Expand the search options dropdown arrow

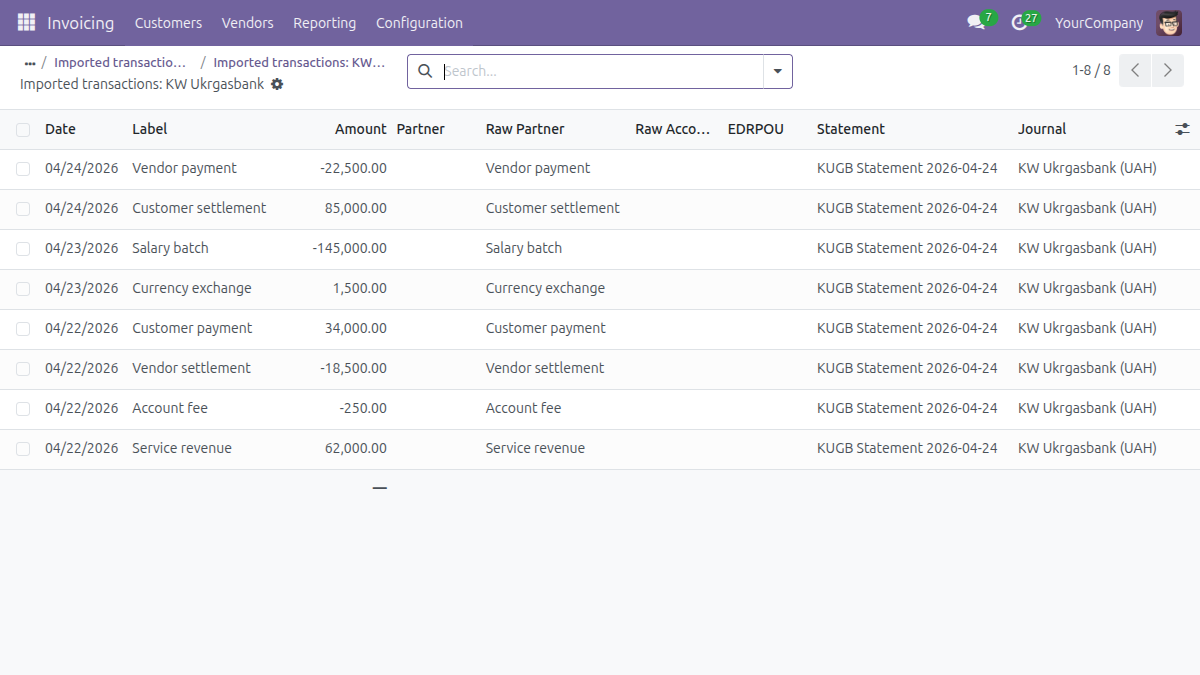(778, 71)
